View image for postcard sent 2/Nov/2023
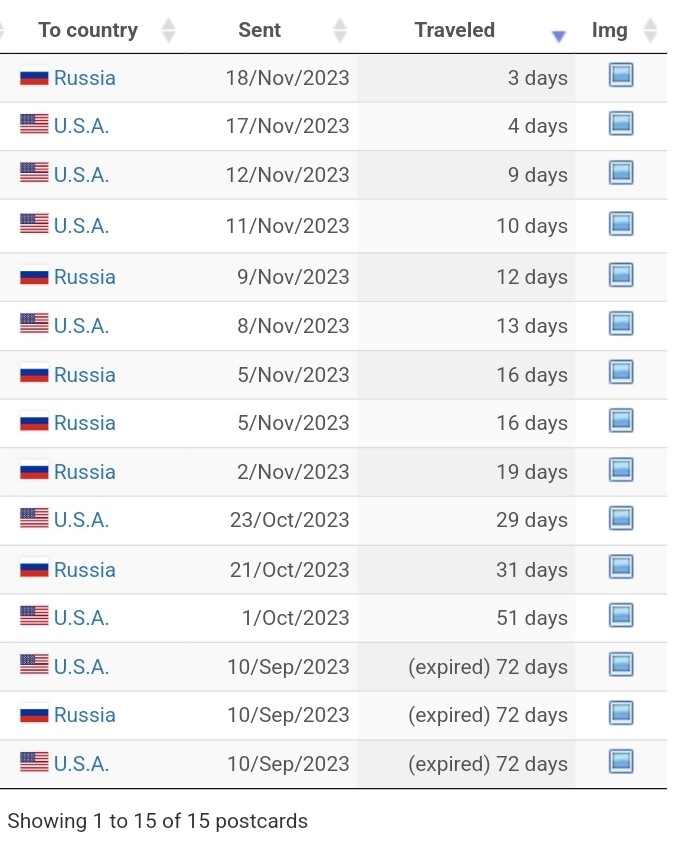695x844 pixels. point(621,469)
